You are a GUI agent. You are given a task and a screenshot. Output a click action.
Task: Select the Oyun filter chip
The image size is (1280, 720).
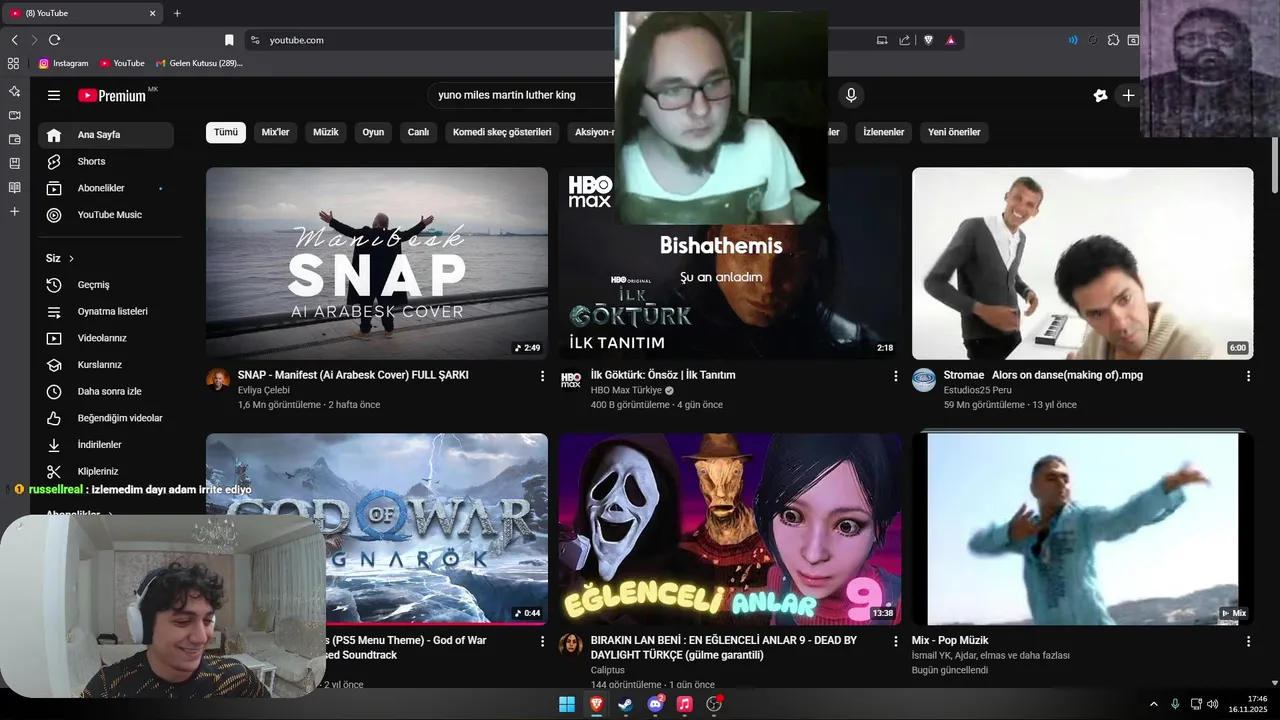(x=373, y=132)
